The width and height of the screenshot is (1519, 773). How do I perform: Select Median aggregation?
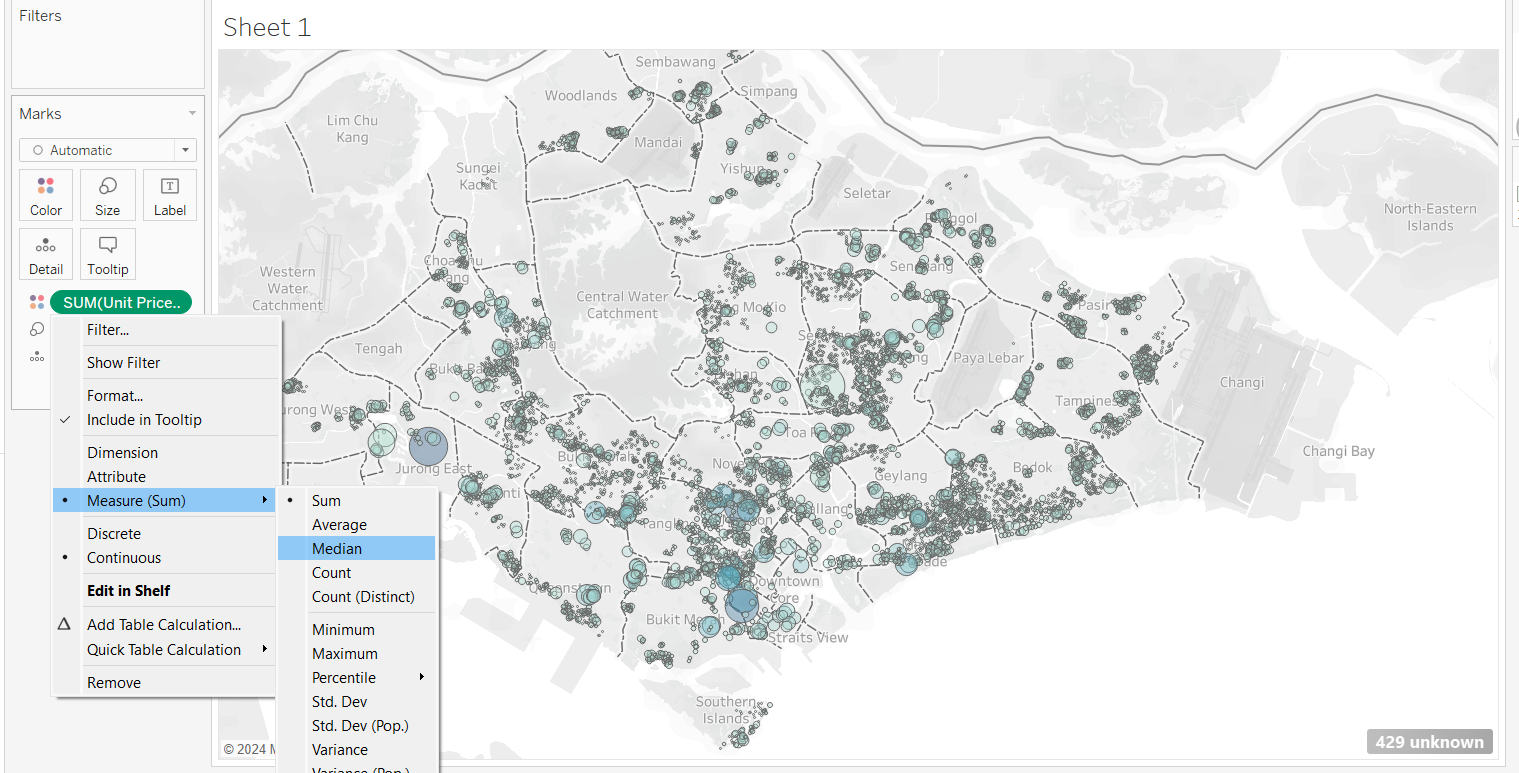click(337, 549)
